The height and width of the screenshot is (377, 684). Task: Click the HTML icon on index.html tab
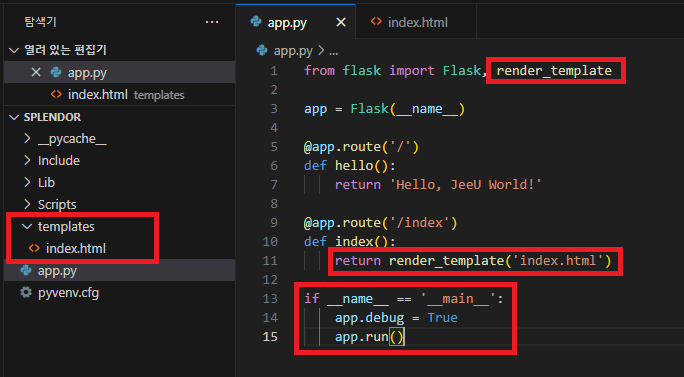[376, 21]
